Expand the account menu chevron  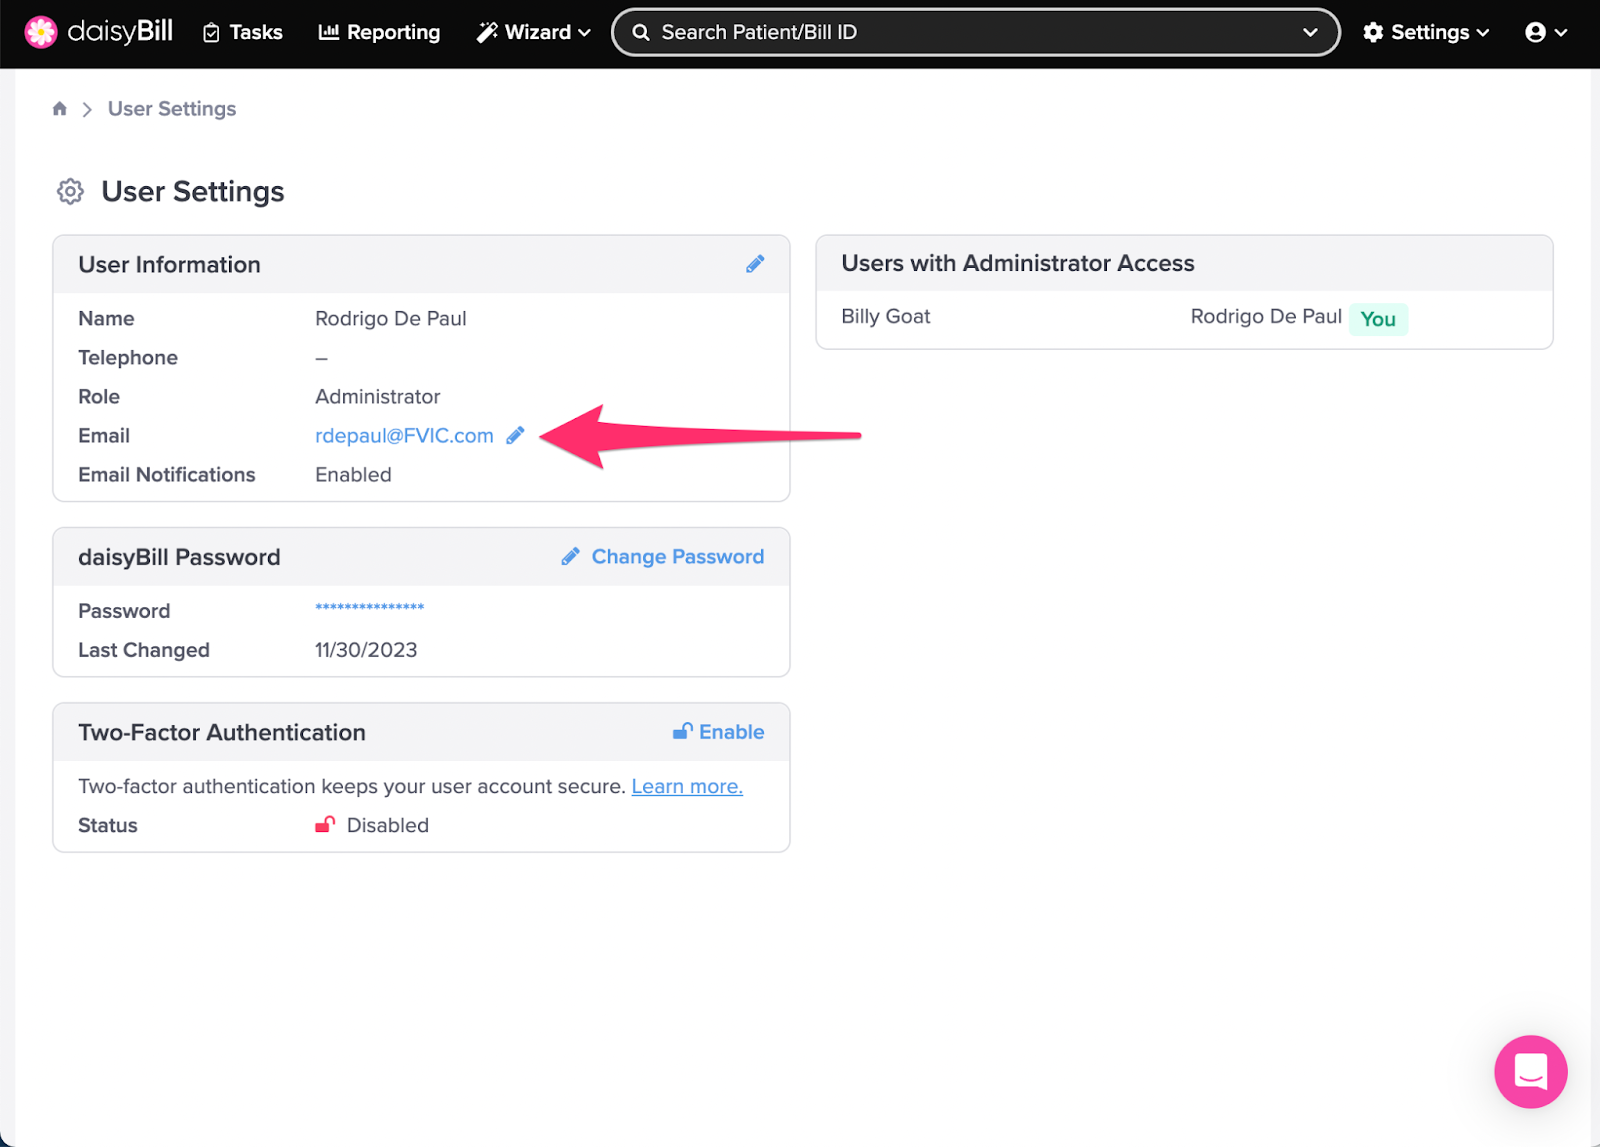pyautogui.click(x=1560, y=31)
